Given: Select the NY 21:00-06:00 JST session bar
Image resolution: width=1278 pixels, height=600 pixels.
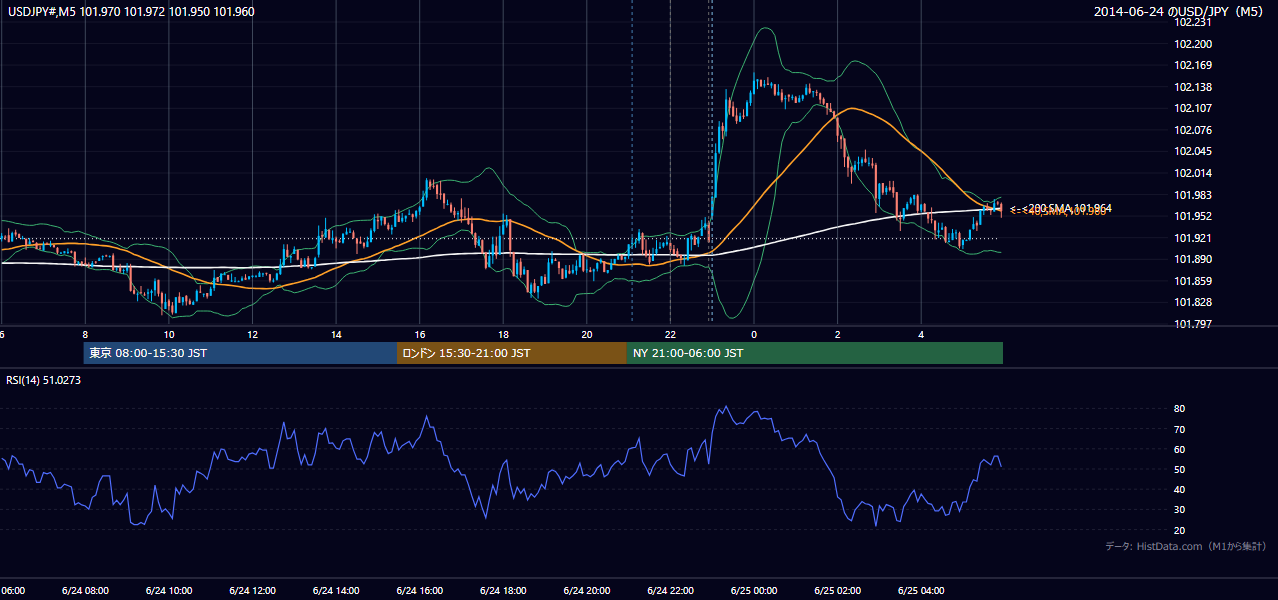Looking at the screenshot, I should point(815,353).
